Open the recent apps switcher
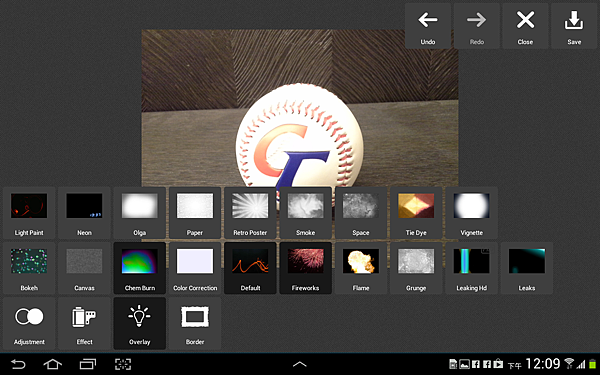 pos(88,364)
